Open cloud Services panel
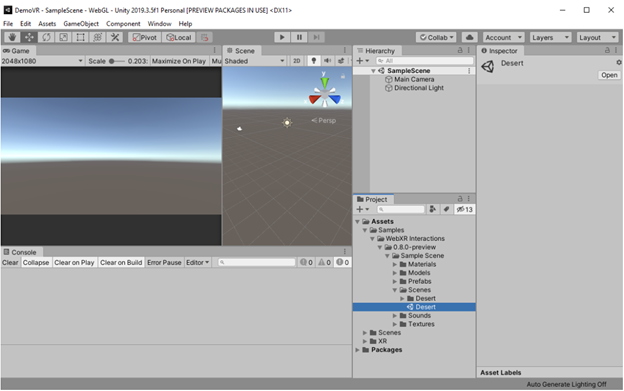 470,37
